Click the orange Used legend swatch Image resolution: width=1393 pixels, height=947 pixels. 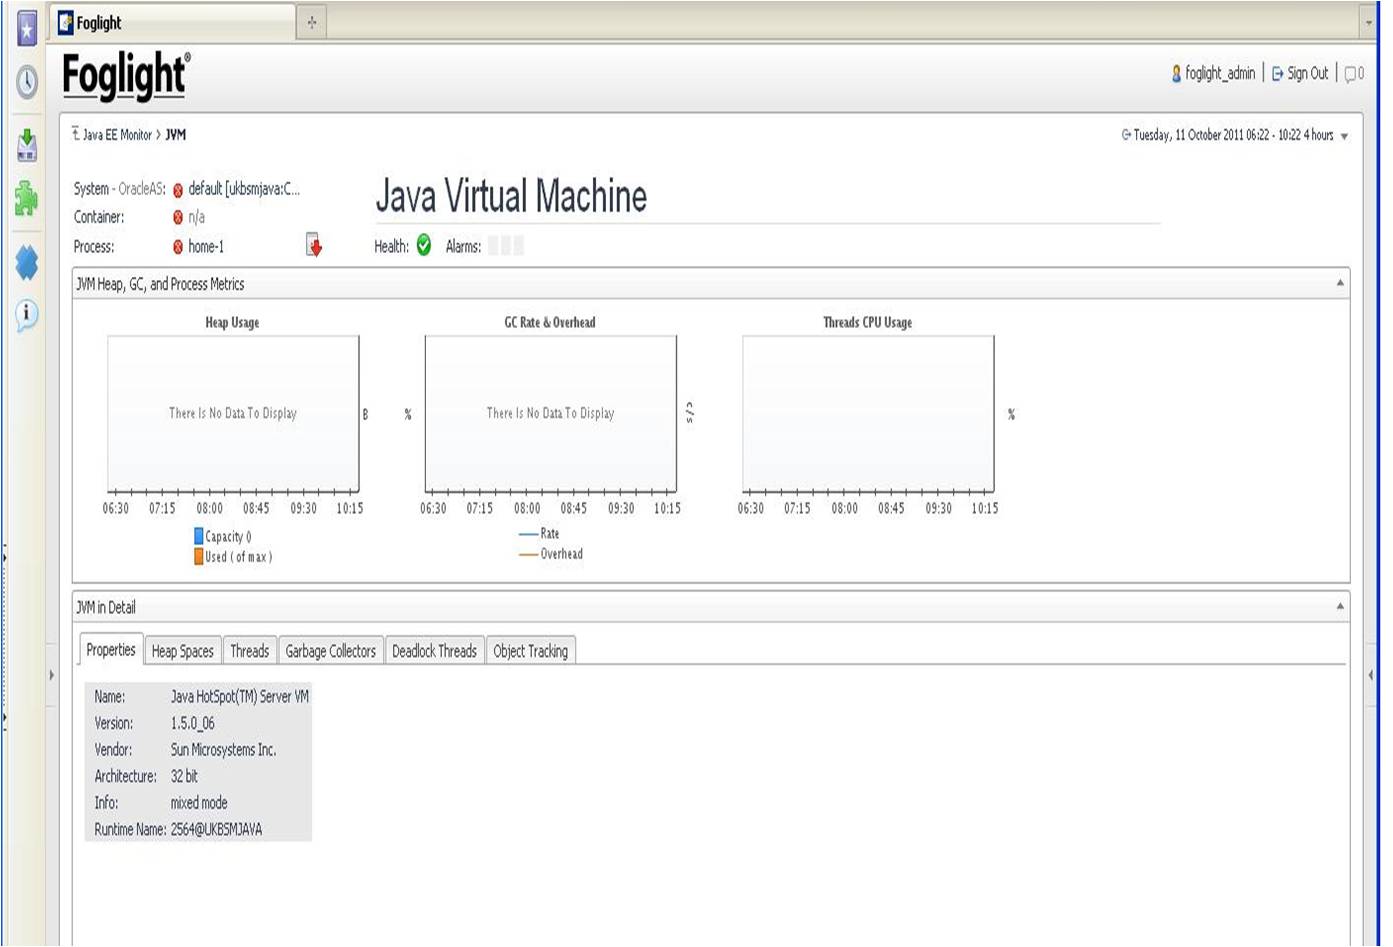pos(198,557)
